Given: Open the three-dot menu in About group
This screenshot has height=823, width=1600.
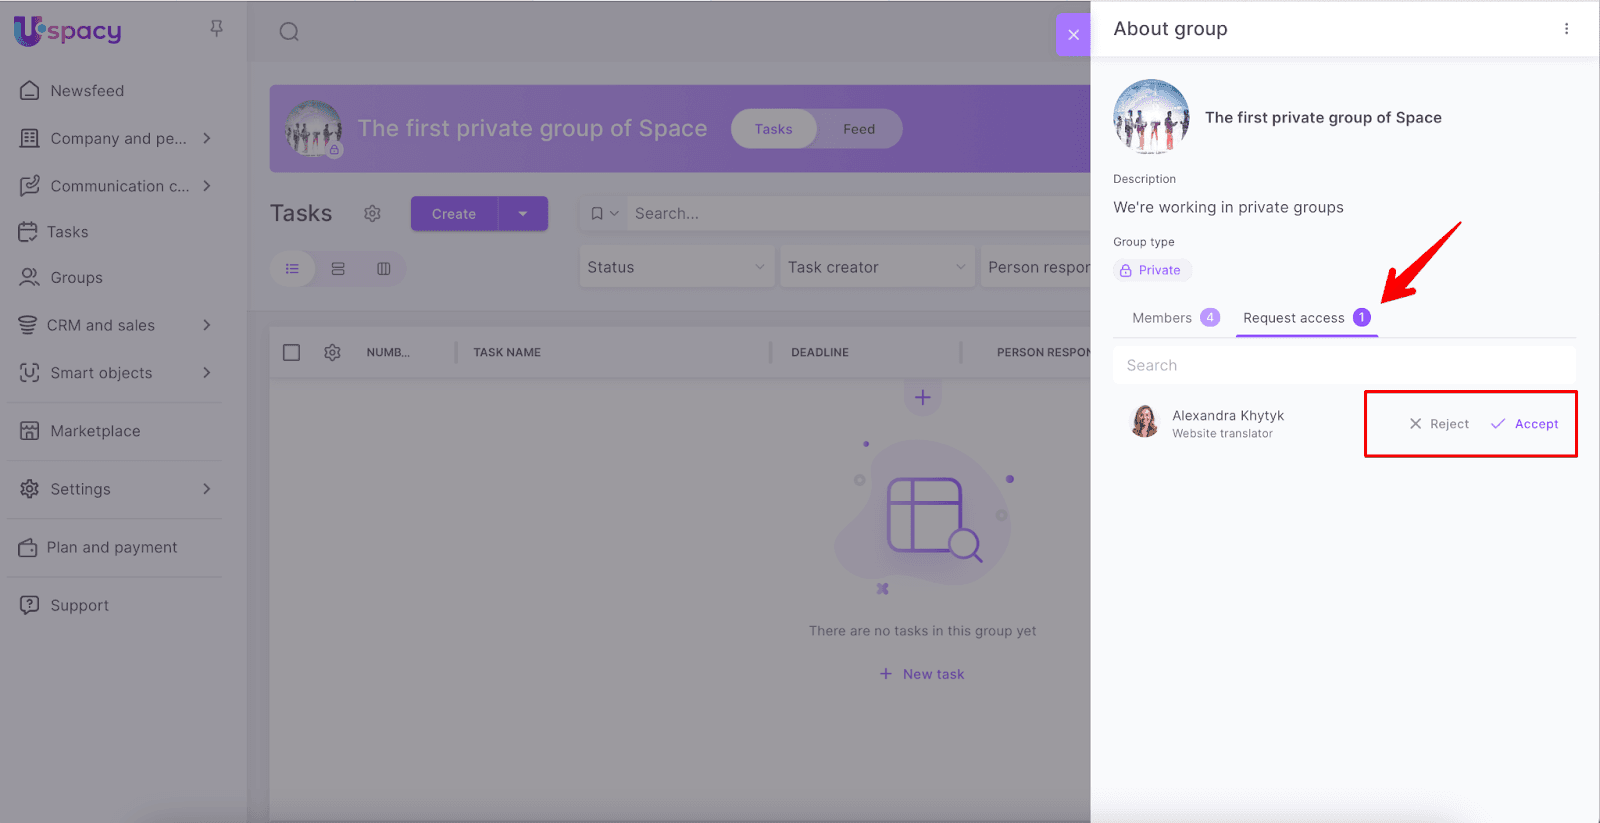Looking at the screenshot, I should coord(1566,29).
